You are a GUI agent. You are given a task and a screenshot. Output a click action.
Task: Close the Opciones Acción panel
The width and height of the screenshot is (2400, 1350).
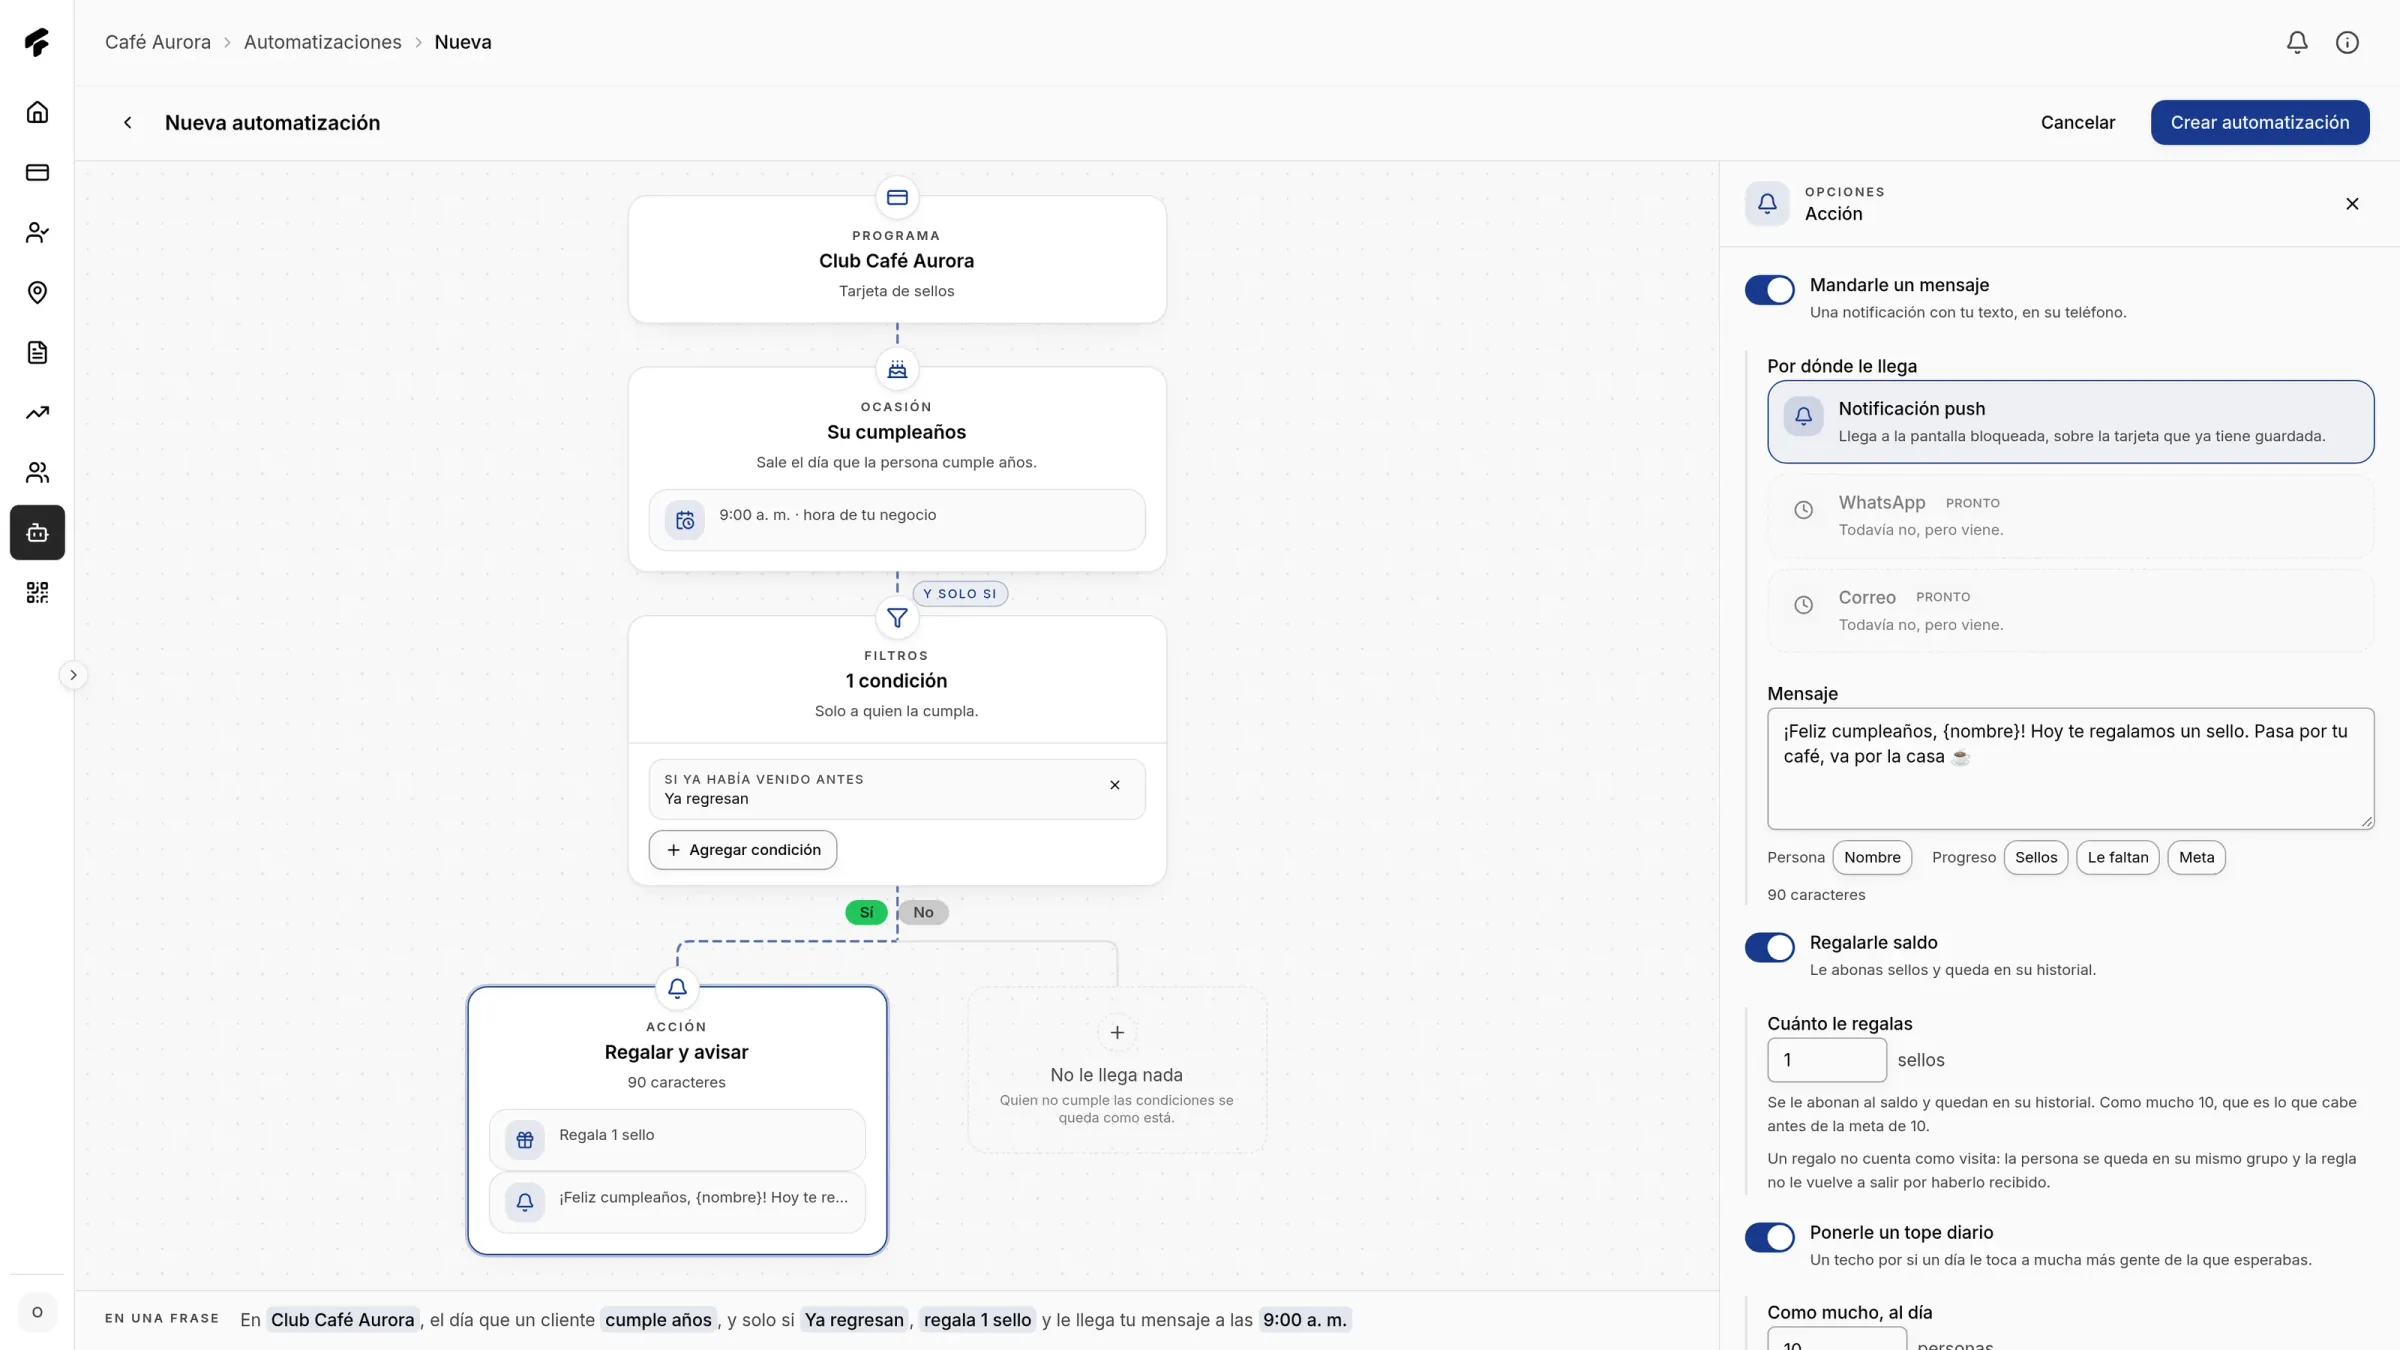pyautogui.click(x=2352, y=204)
